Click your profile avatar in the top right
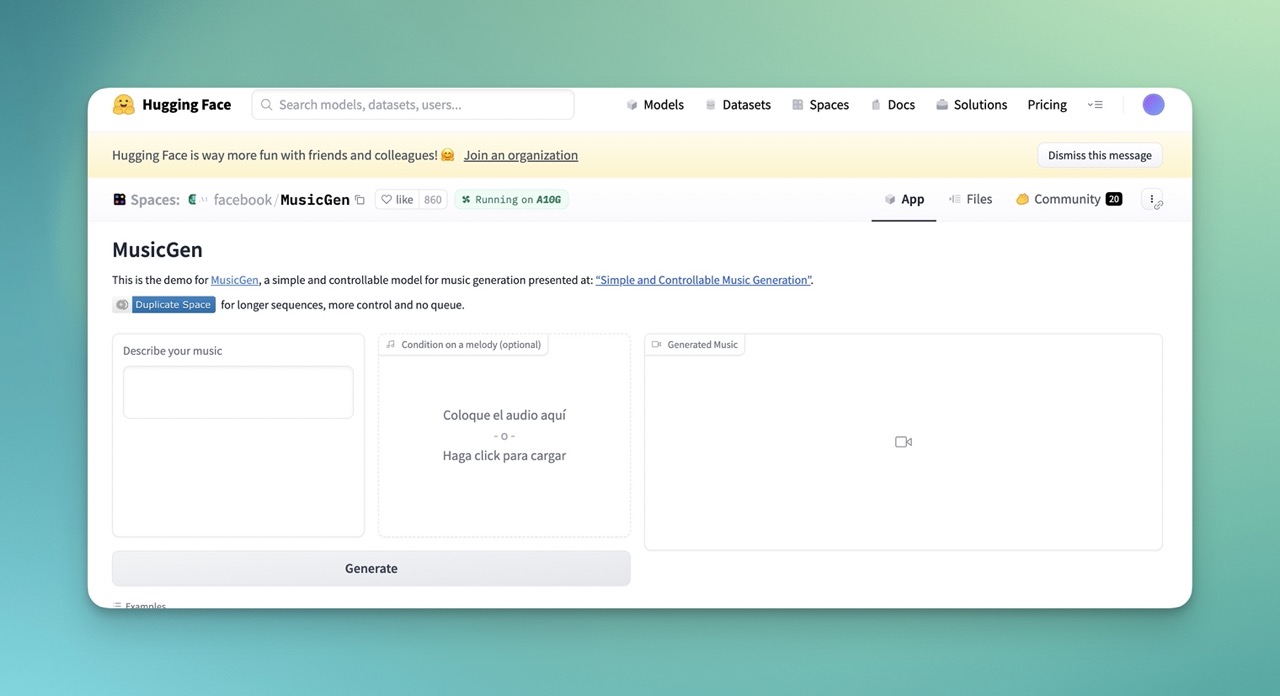This screenshot has height=696, width=1280. (1153, 104)
